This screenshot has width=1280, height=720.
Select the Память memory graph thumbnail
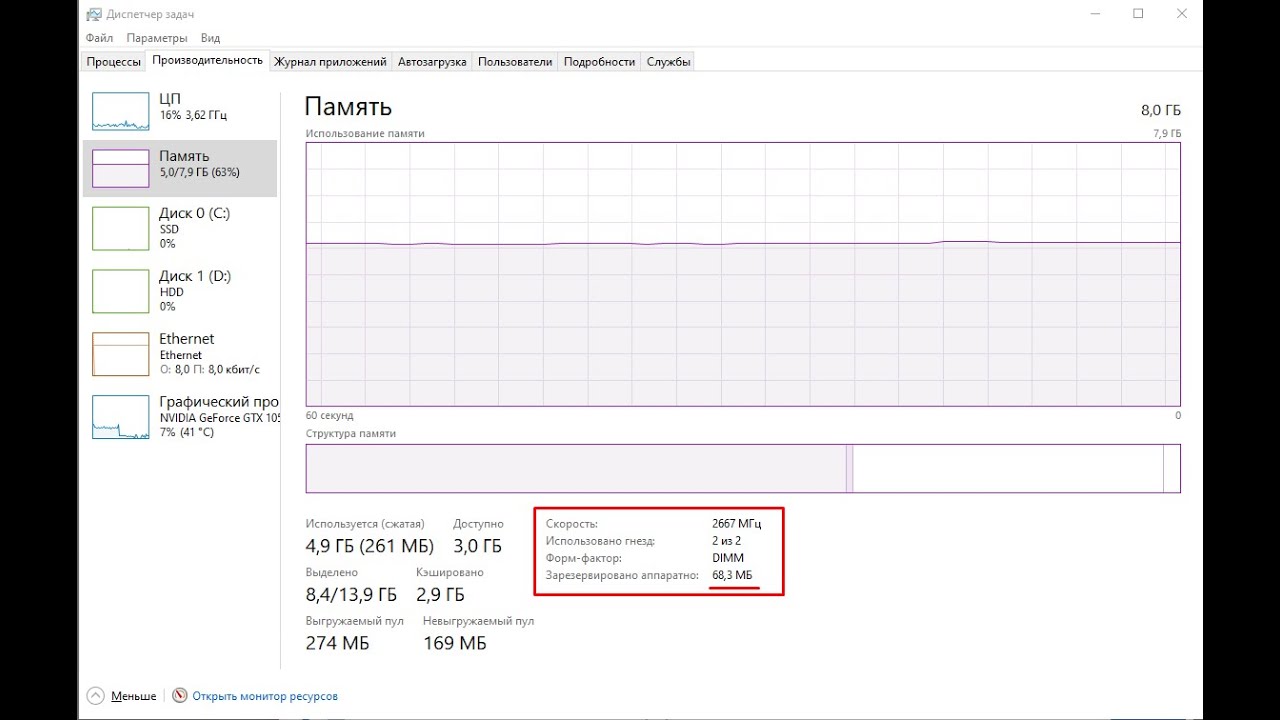(x=120, y=168)
